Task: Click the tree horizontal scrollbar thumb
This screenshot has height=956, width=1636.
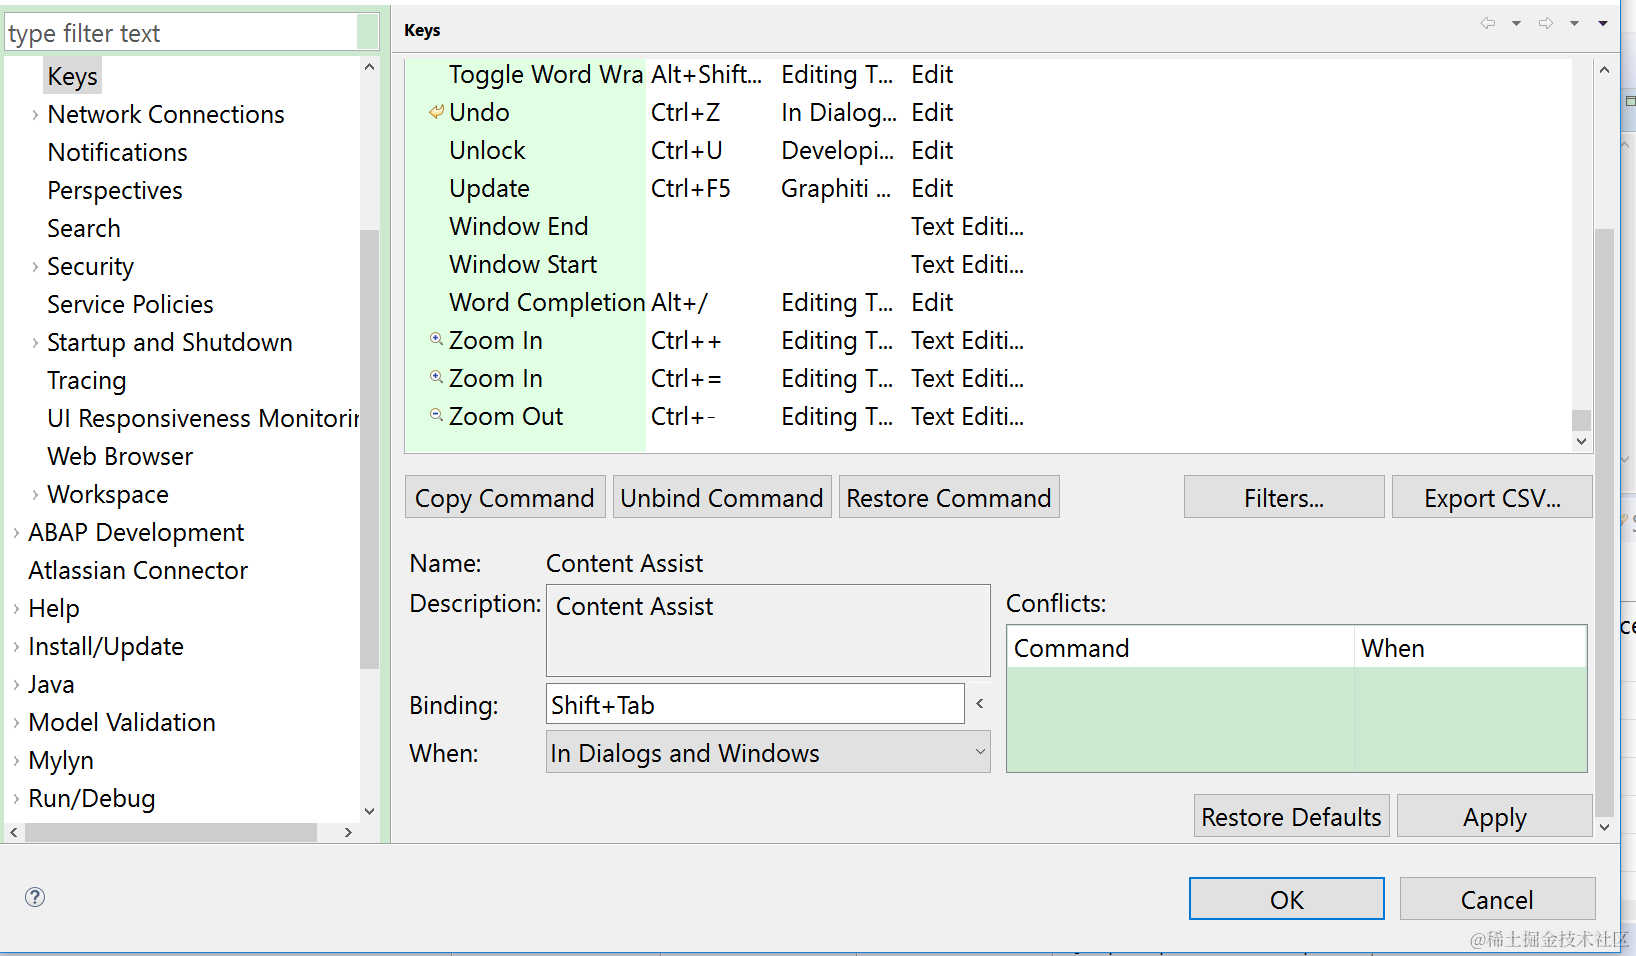Action: pos(171,832)
